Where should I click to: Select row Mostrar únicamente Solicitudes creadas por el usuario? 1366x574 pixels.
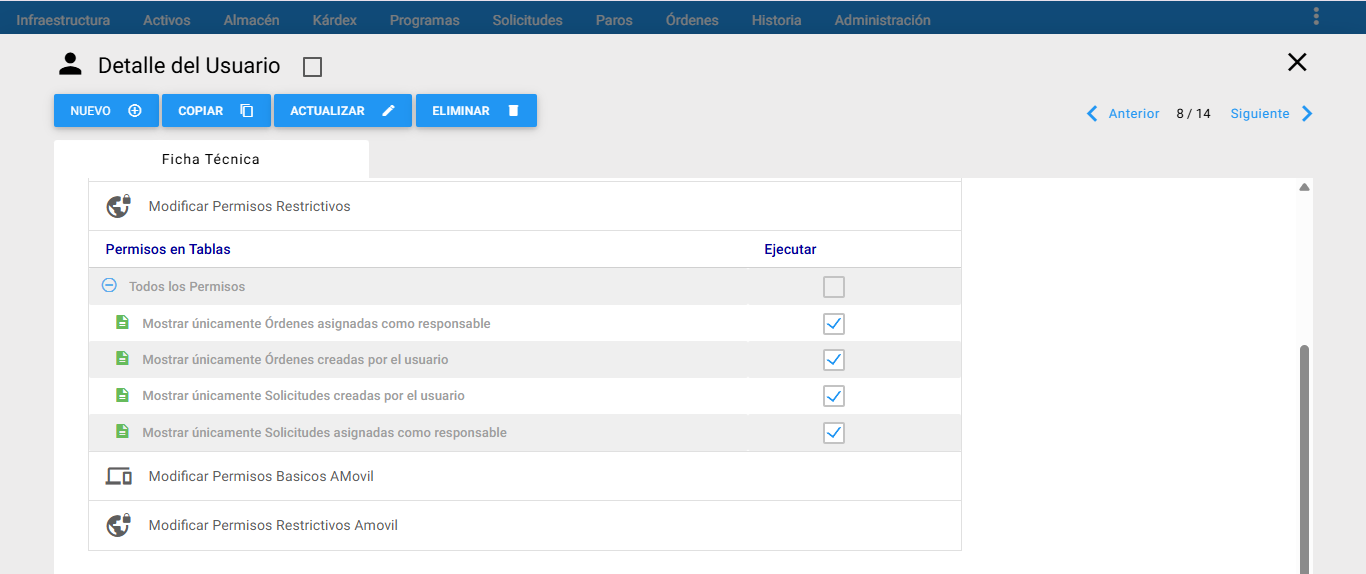525,396
